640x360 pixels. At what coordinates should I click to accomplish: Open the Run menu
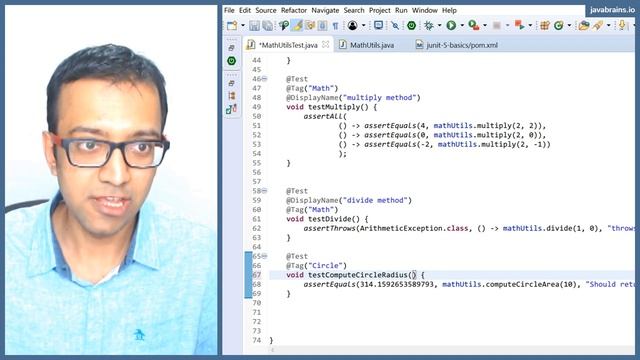click(401, 10)
